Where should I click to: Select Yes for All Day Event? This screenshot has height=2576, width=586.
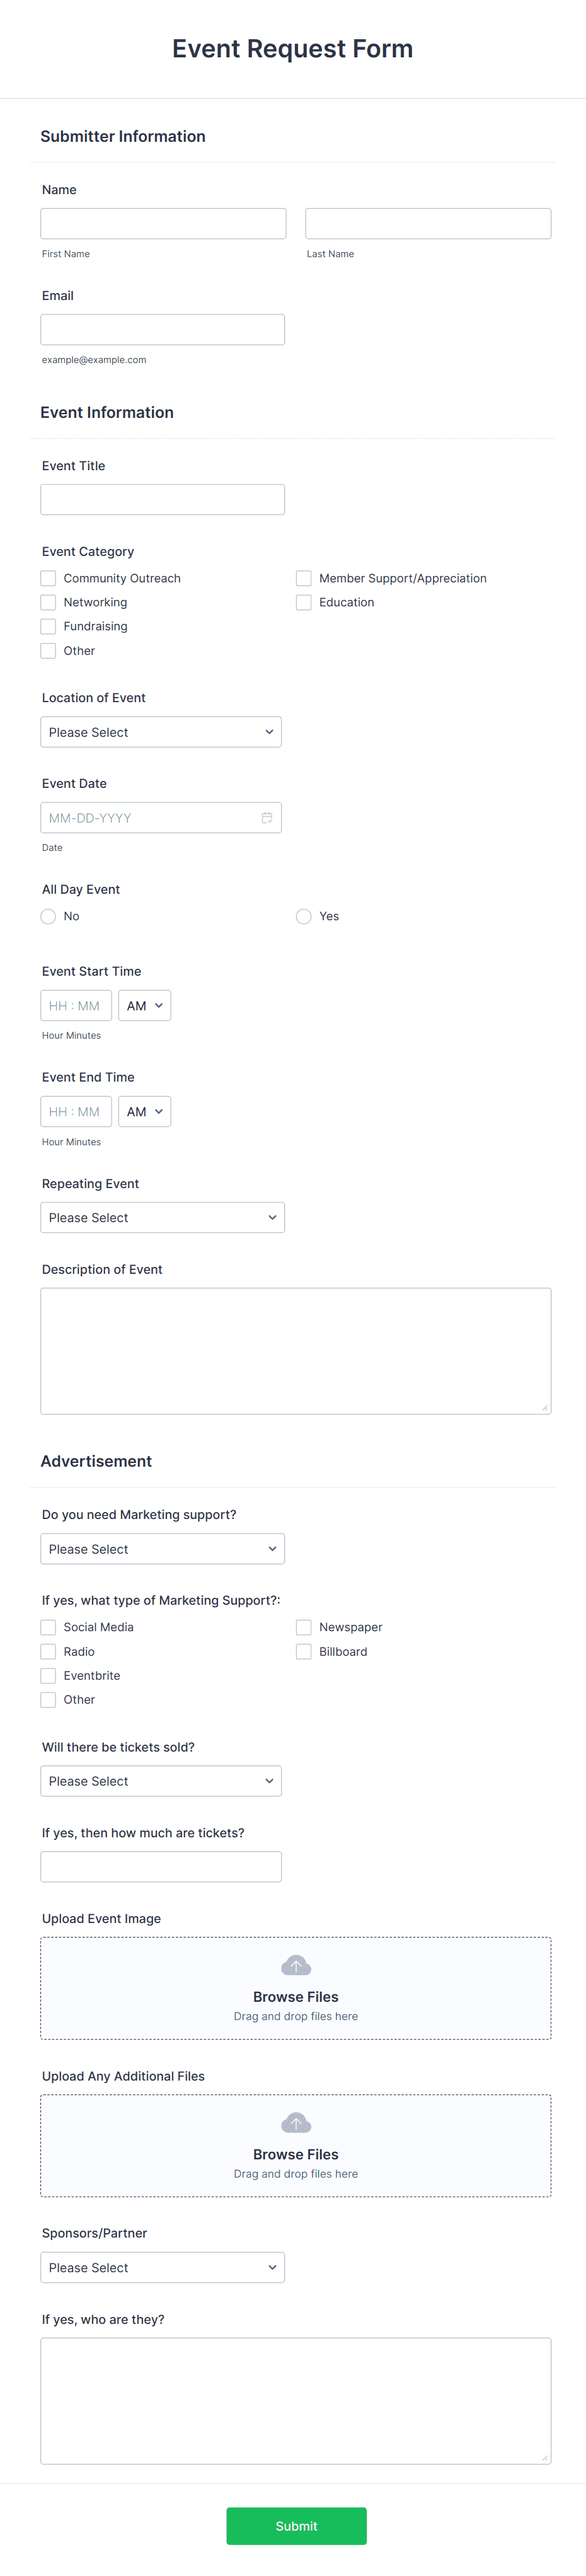pos(303,916)
